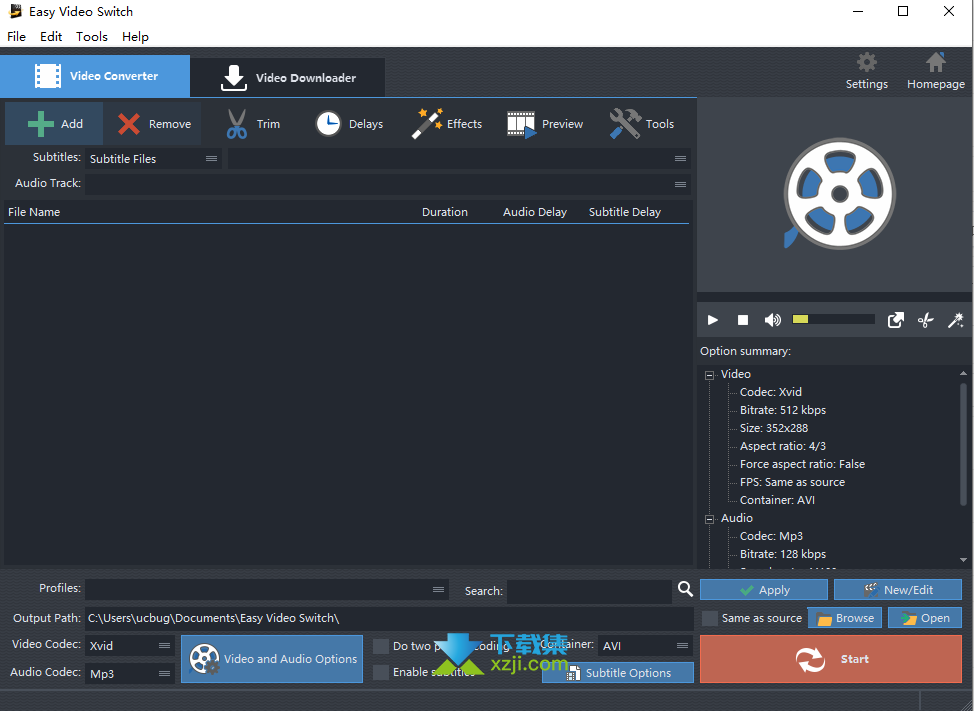Toggle the Enable subtitles checkbox
Image resolution: width=974 pixels, height=711 pixels.
click(x=381, y=672)
